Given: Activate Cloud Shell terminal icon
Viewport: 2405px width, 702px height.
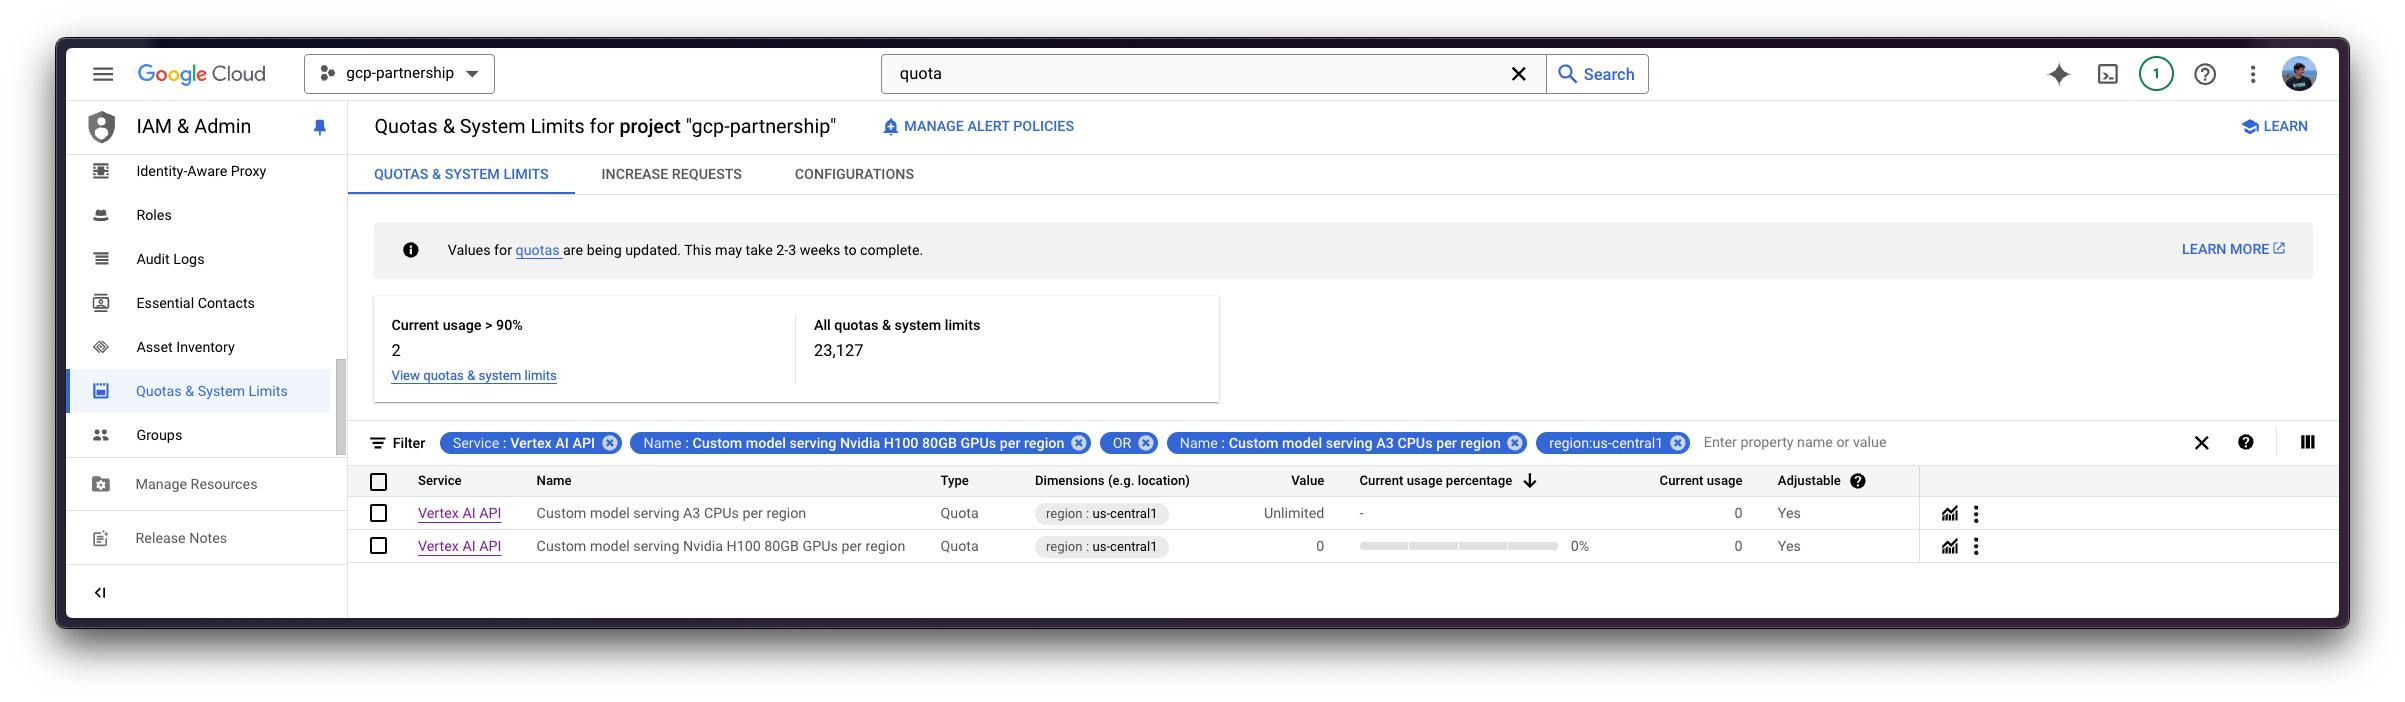Looking at the screenshot, I should click(2107, 74).
